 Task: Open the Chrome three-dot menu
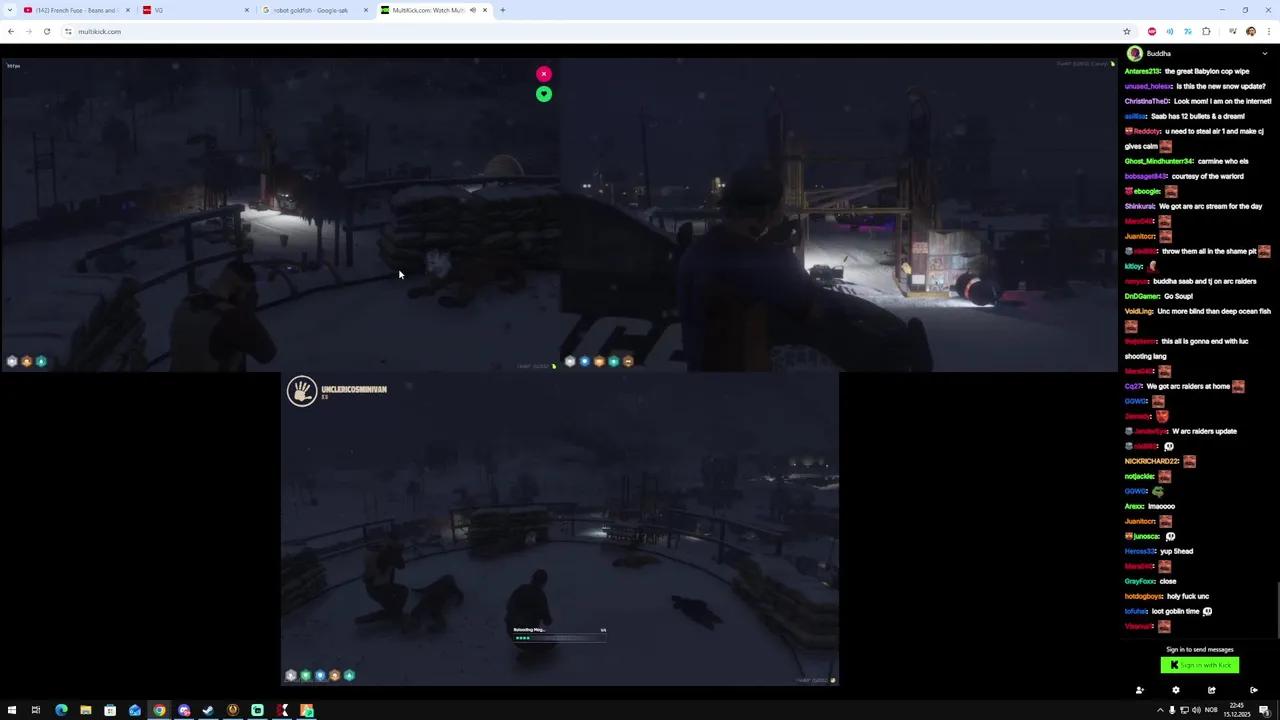[x=1269, y=31]
